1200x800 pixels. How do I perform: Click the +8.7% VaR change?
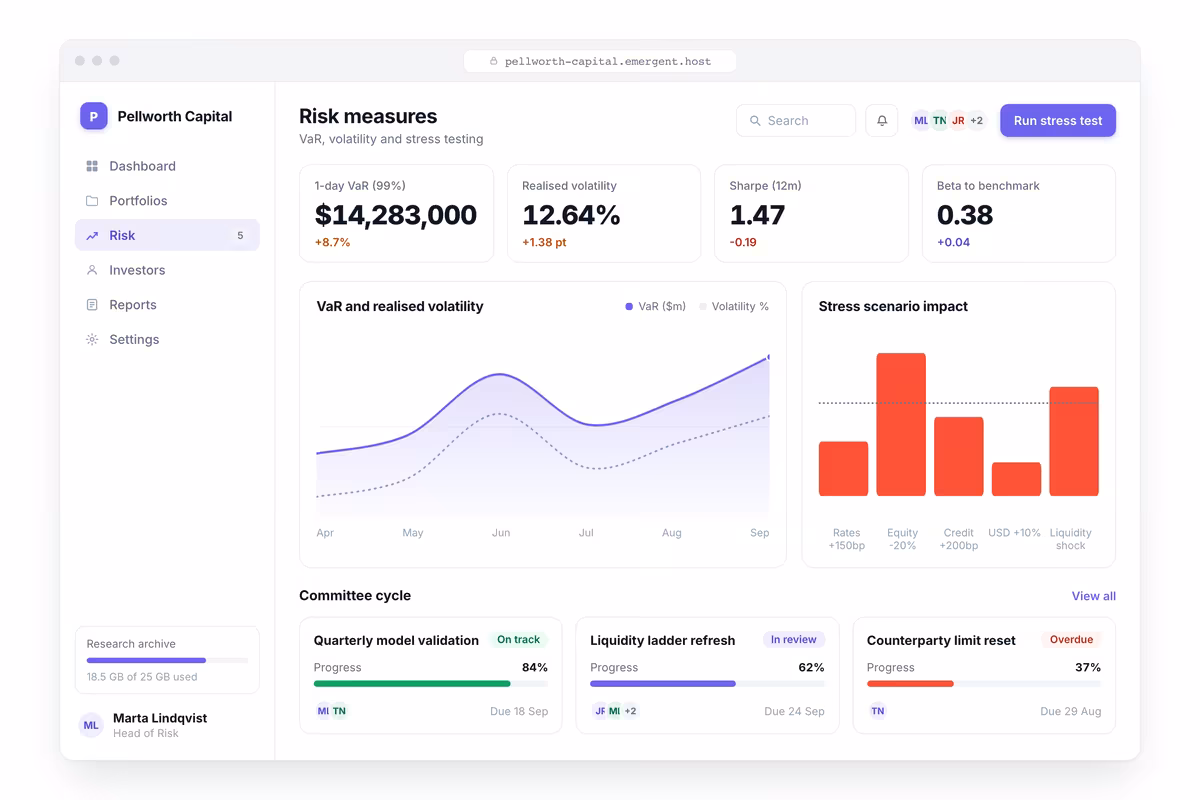(332, 243)
